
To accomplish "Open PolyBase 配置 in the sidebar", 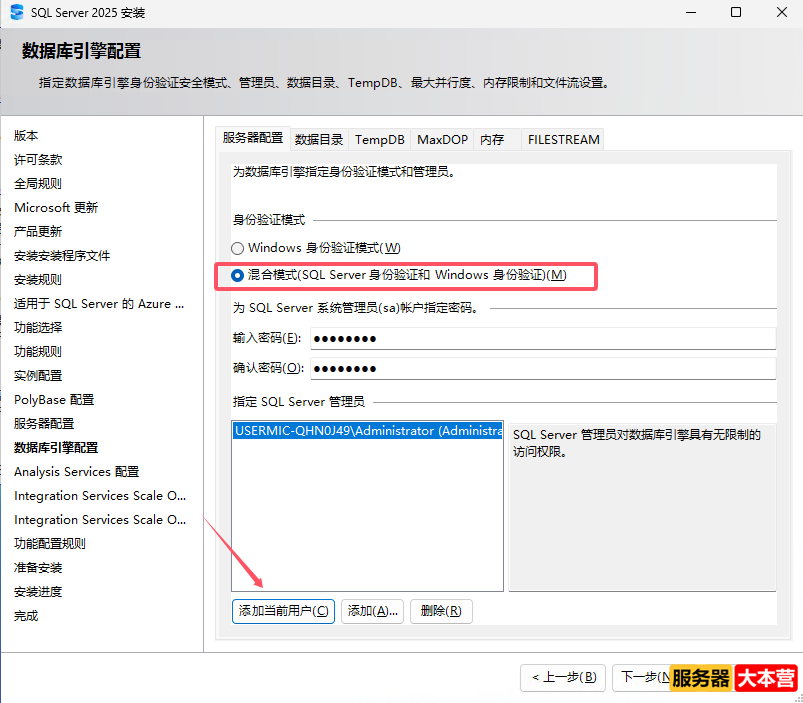I will click(x=53, y=399).
